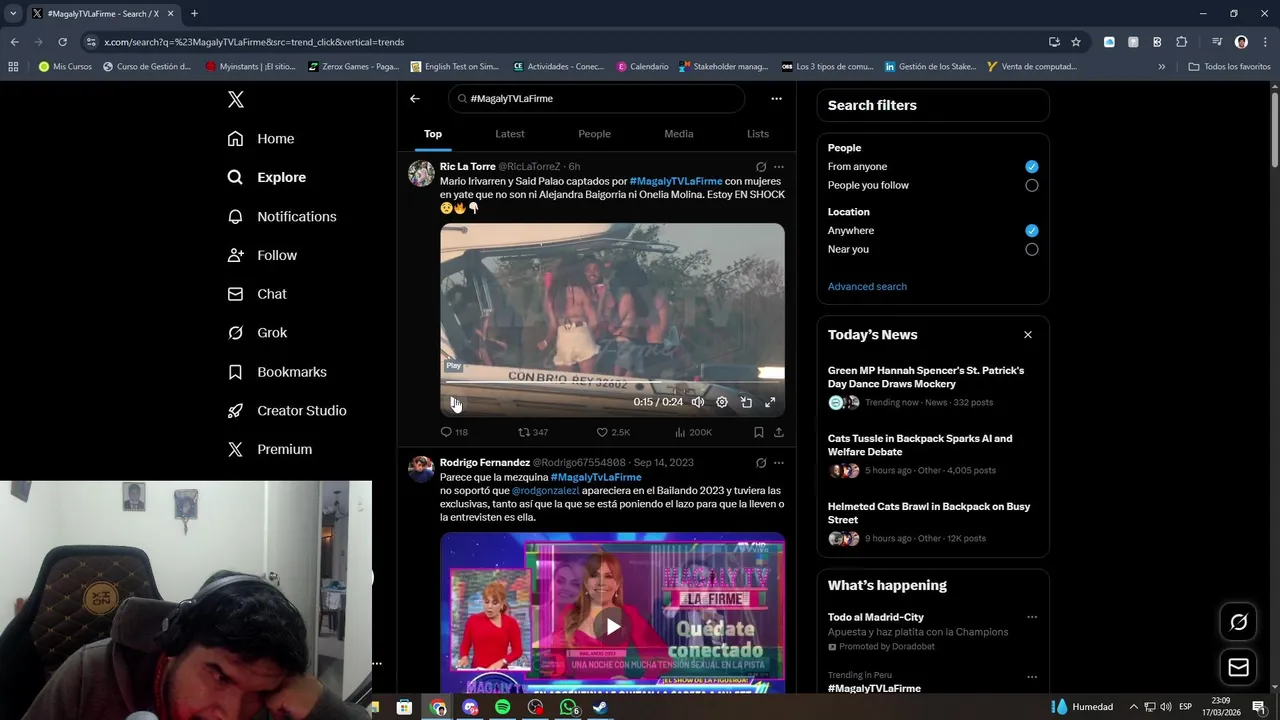This screenshot has width=1280, height=720.
Task: Open more menu on Rodrigo Fernandez post
Action: (x=779, y=463)
